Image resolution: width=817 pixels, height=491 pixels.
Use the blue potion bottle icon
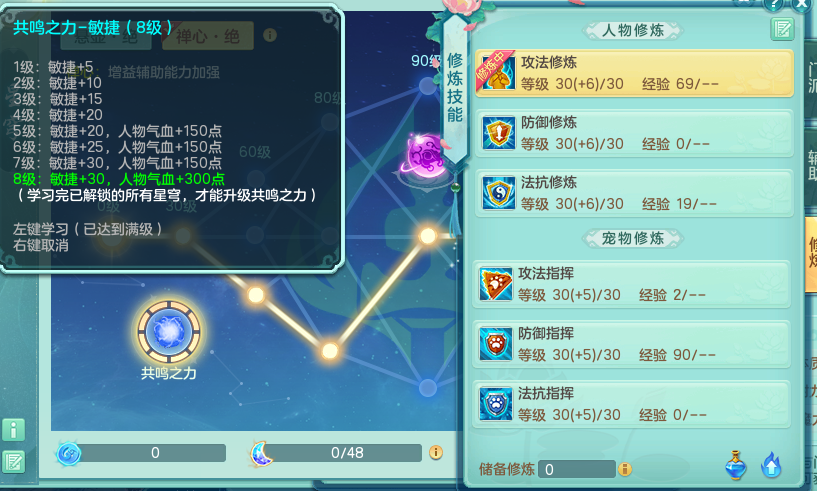point(735,465)
